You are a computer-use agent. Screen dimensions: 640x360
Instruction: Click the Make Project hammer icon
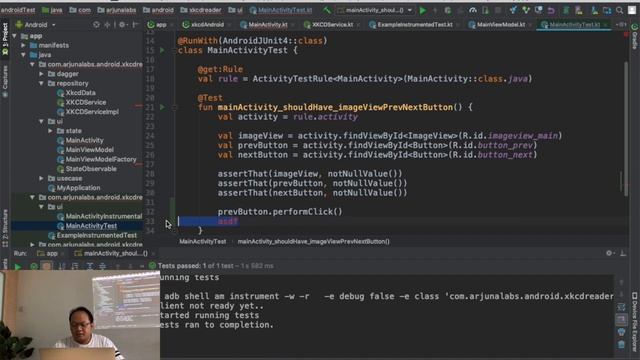[x=327, y=10]
